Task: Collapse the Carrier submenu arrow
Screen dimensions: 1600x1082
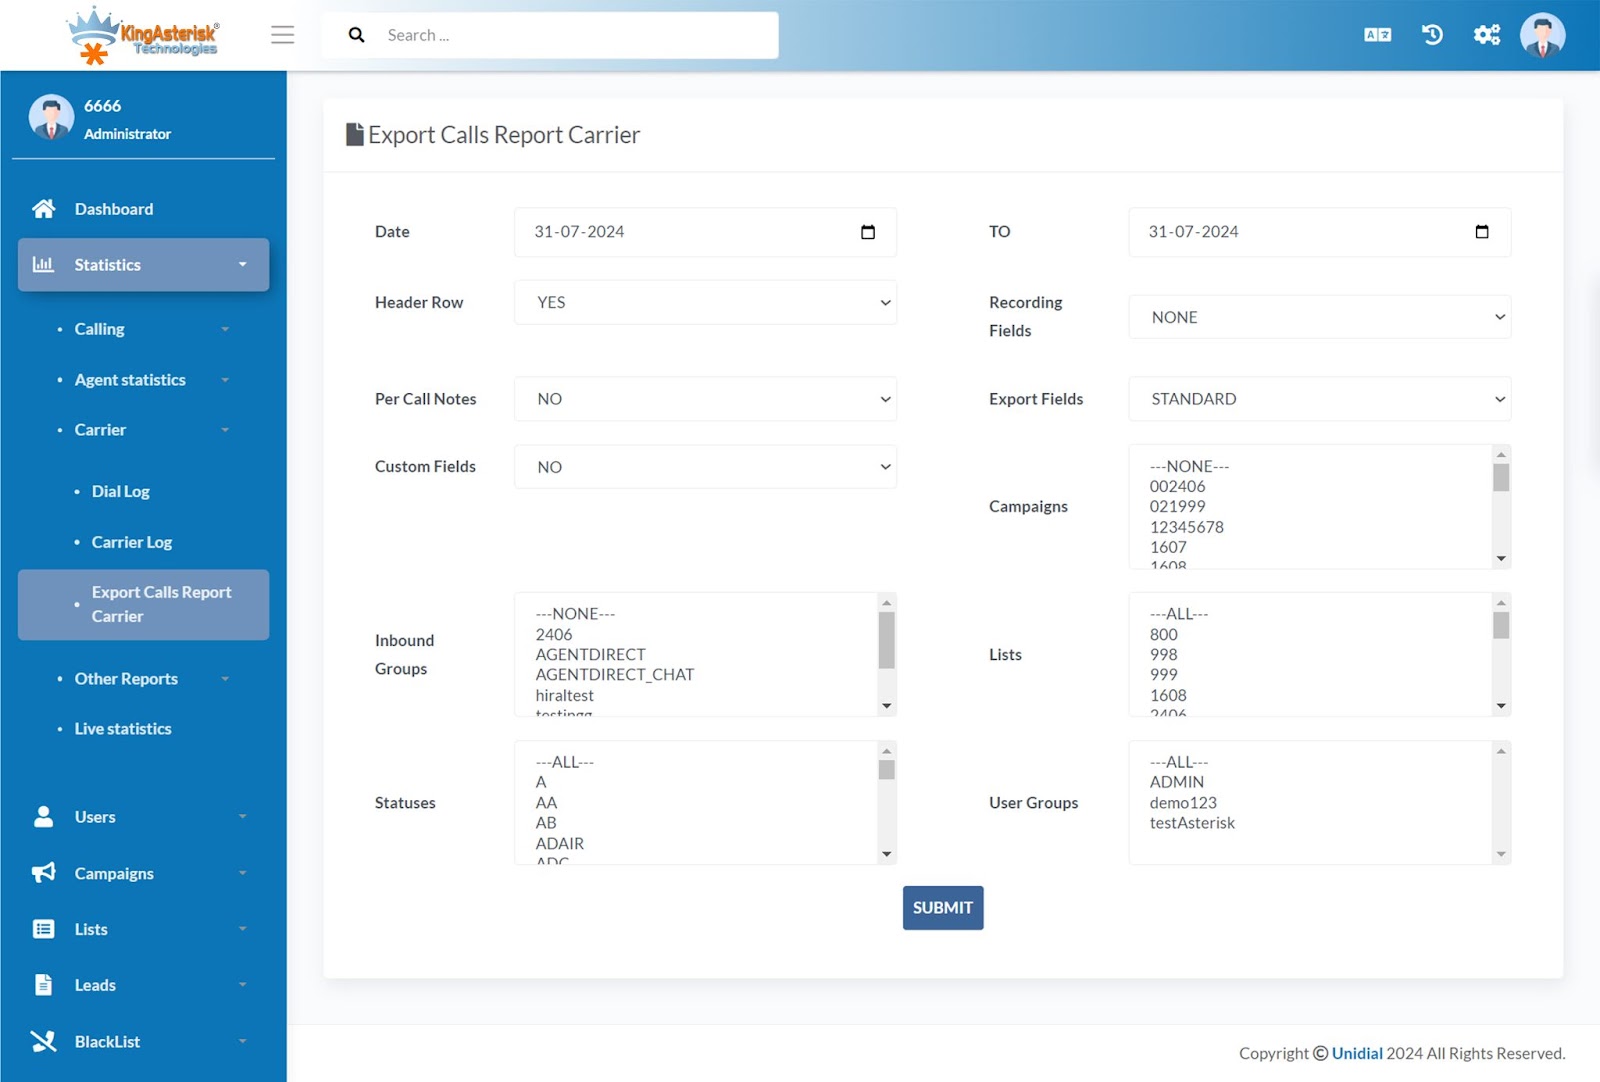Action: click(x=225, y=430)
